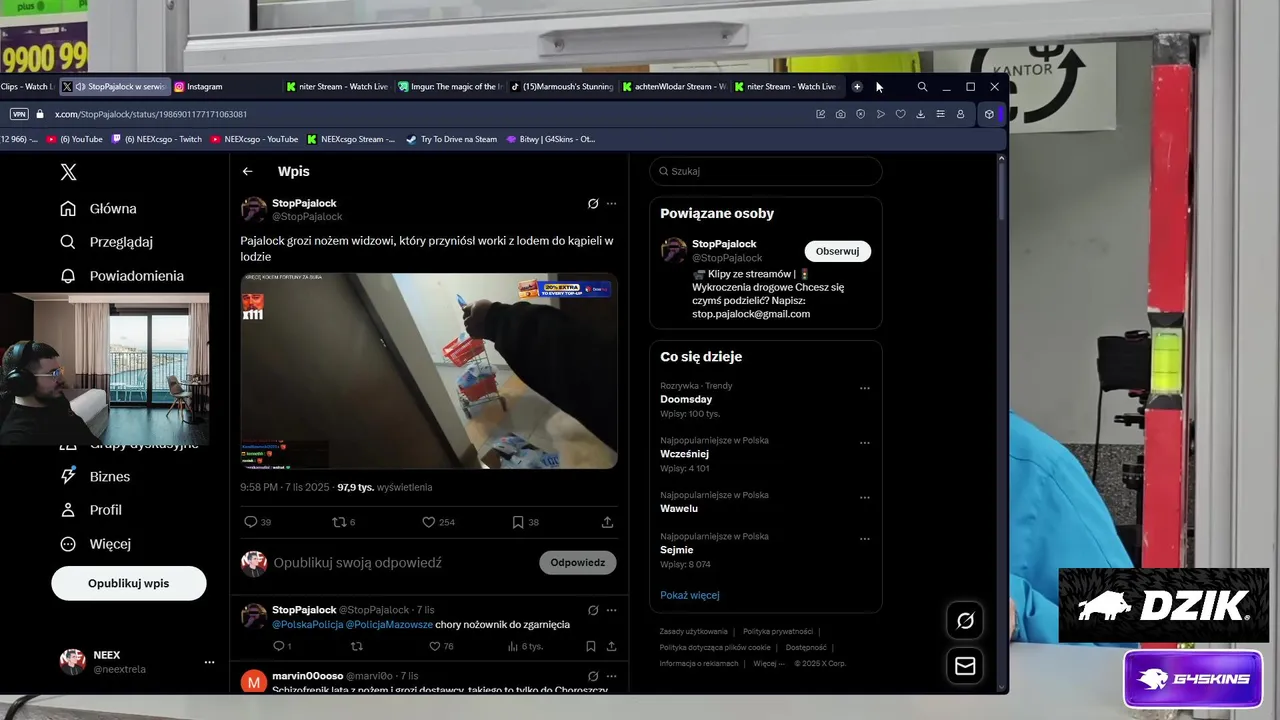Open Polityka prywatności footer link
The width and height of the screenshot is (1280, 720).
click(777, 632)
